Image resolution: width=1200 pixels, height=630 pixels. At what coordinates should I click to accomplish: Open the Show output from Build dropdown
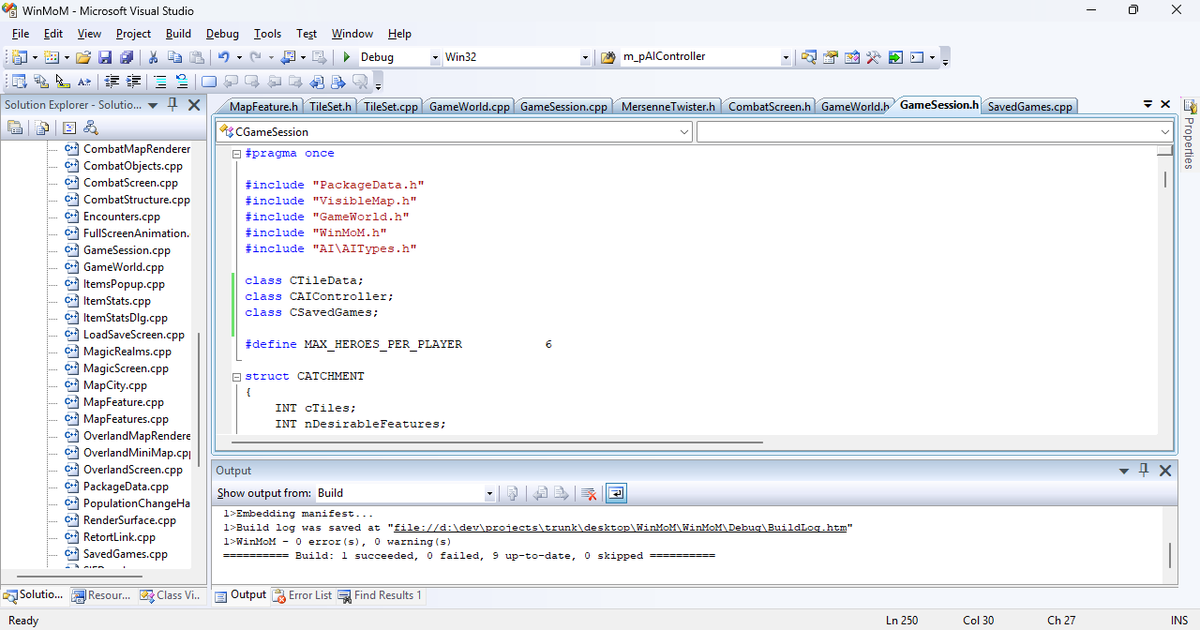[489, 493]
